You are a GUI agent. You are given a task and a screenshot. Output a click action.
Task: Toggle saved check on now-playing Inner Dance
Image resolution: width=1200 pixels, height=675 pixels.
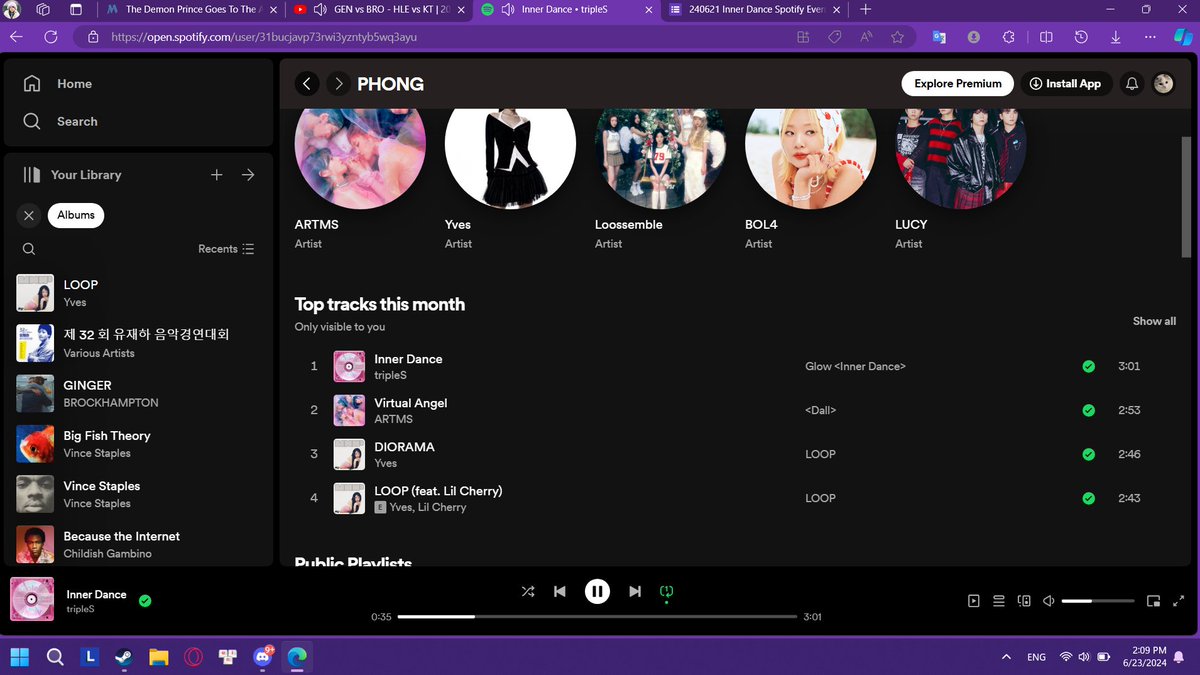click(x=145, y=601)
